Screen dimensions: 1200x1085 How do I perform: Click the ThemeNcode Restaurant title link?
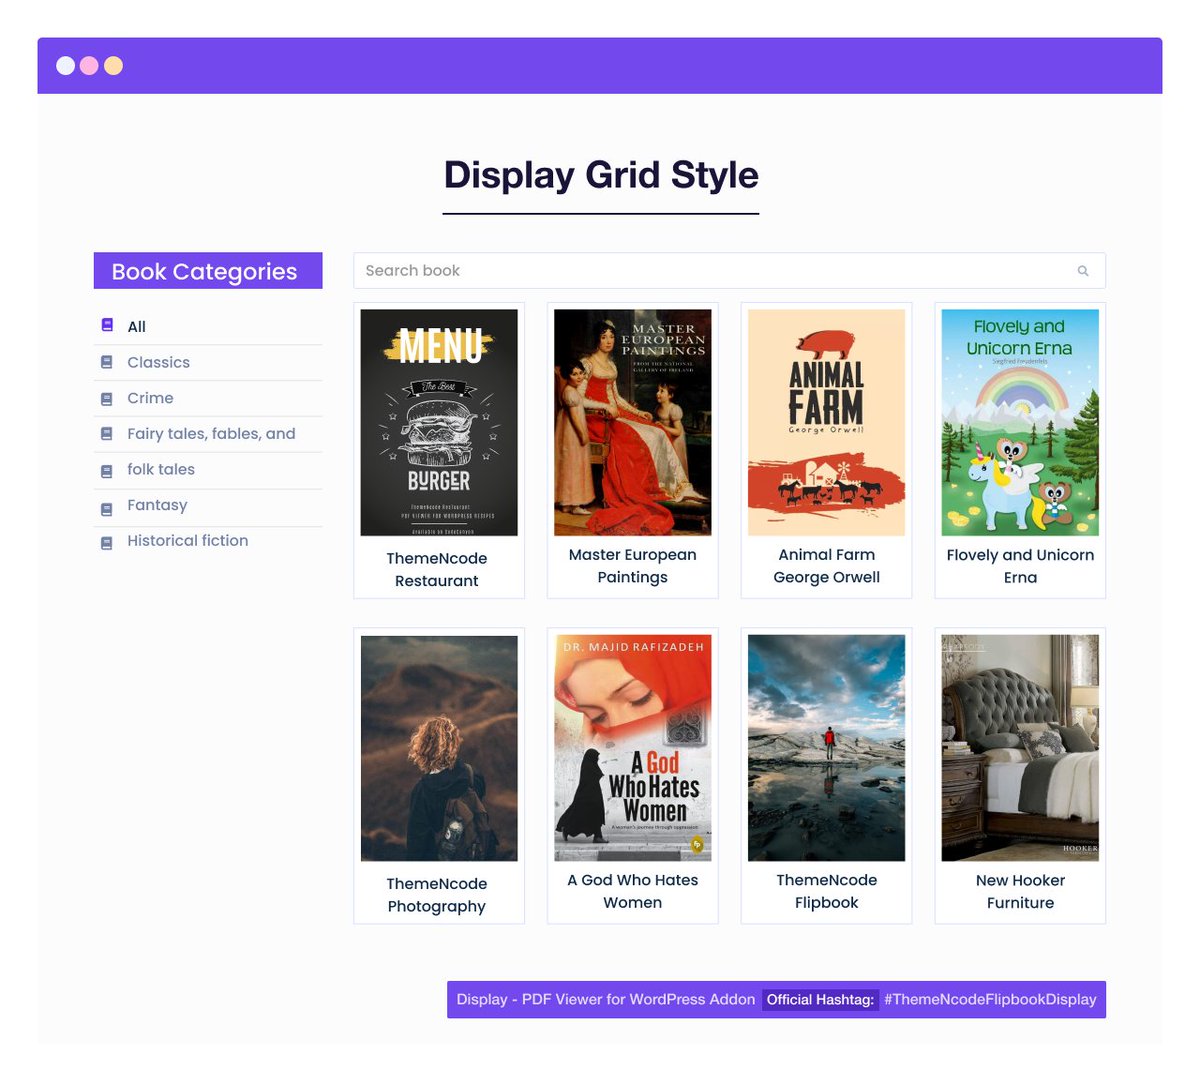pyautogui.click(x=437, y=569)
